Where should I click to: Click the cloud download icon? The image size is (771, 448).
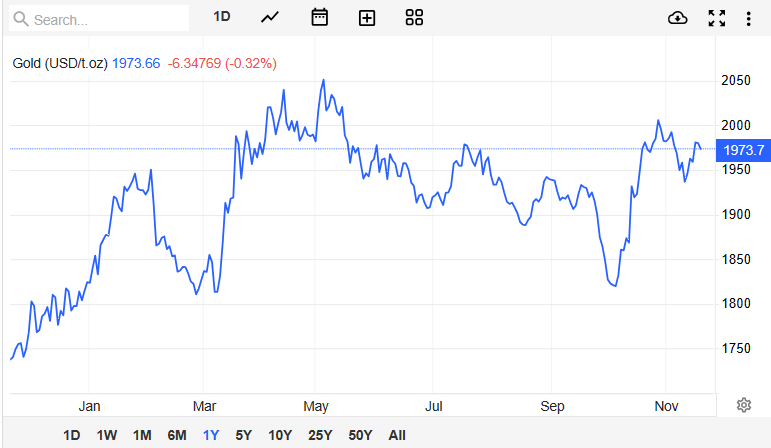click(x=678, y=18)
